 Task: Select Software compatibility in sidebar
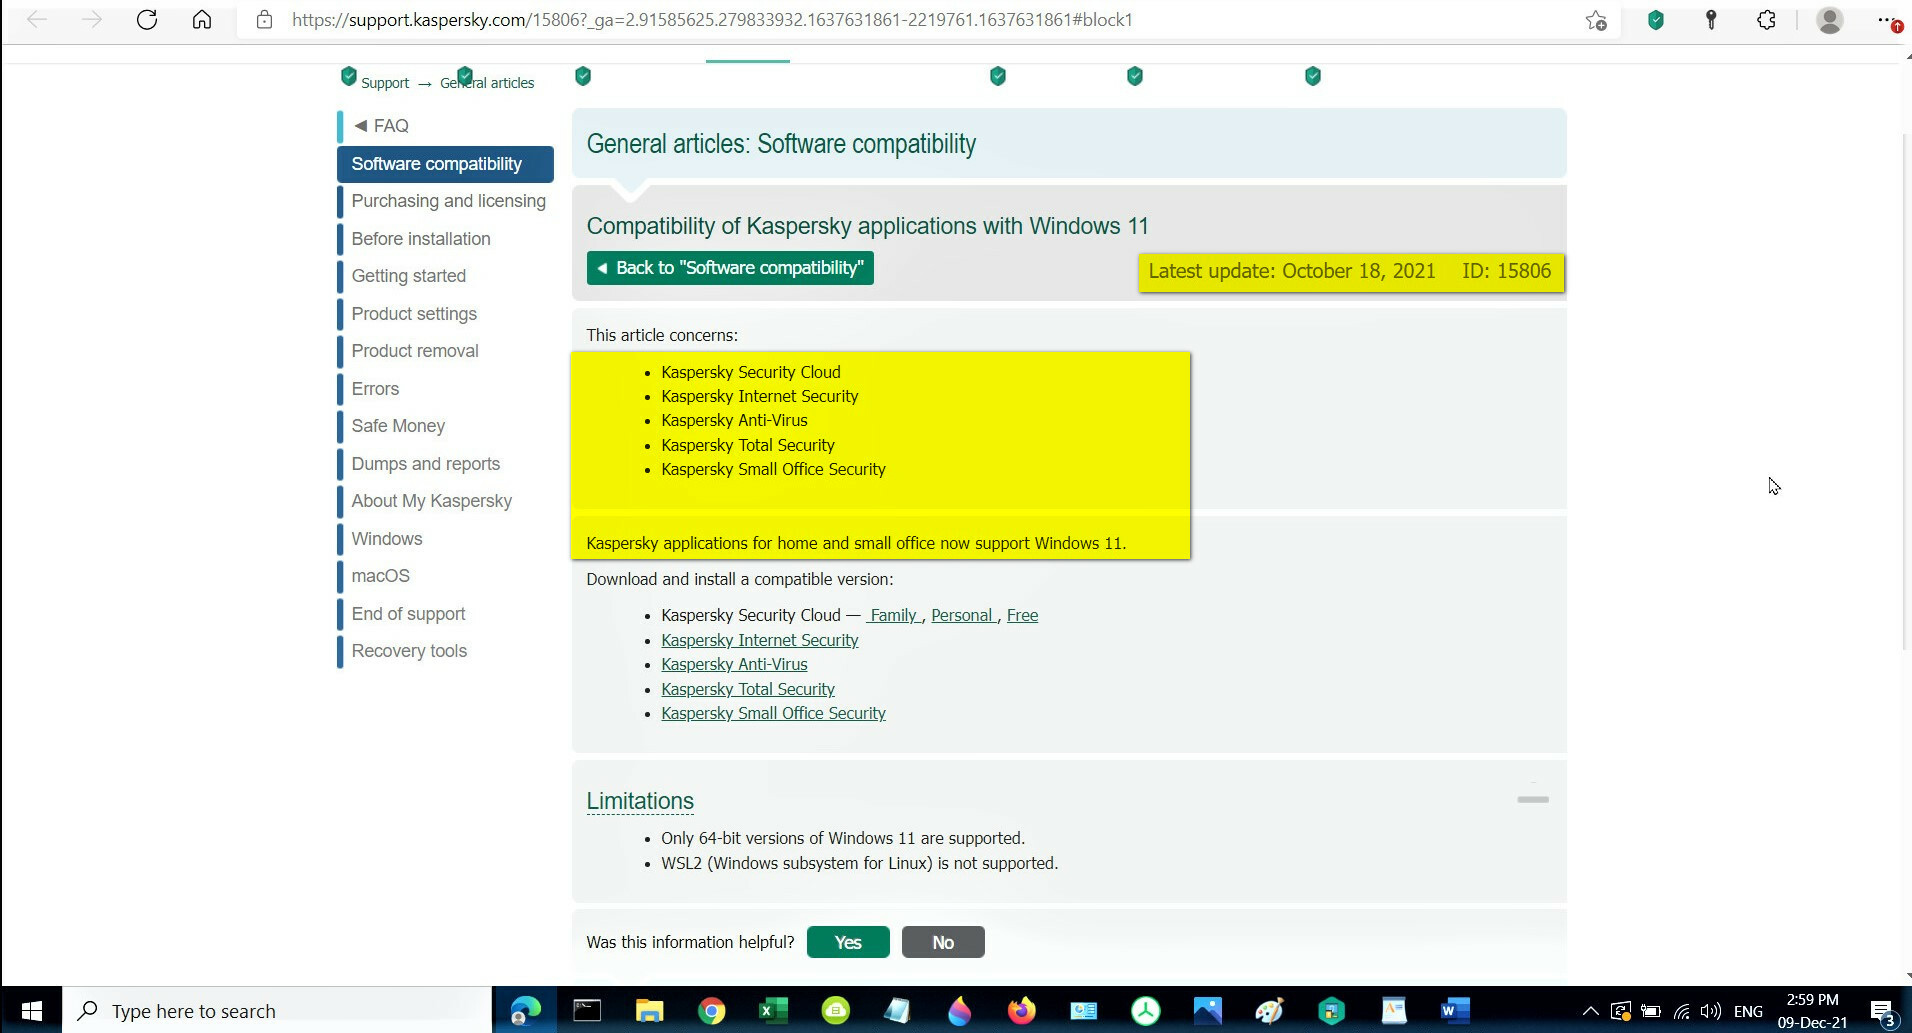click(445, 164)
